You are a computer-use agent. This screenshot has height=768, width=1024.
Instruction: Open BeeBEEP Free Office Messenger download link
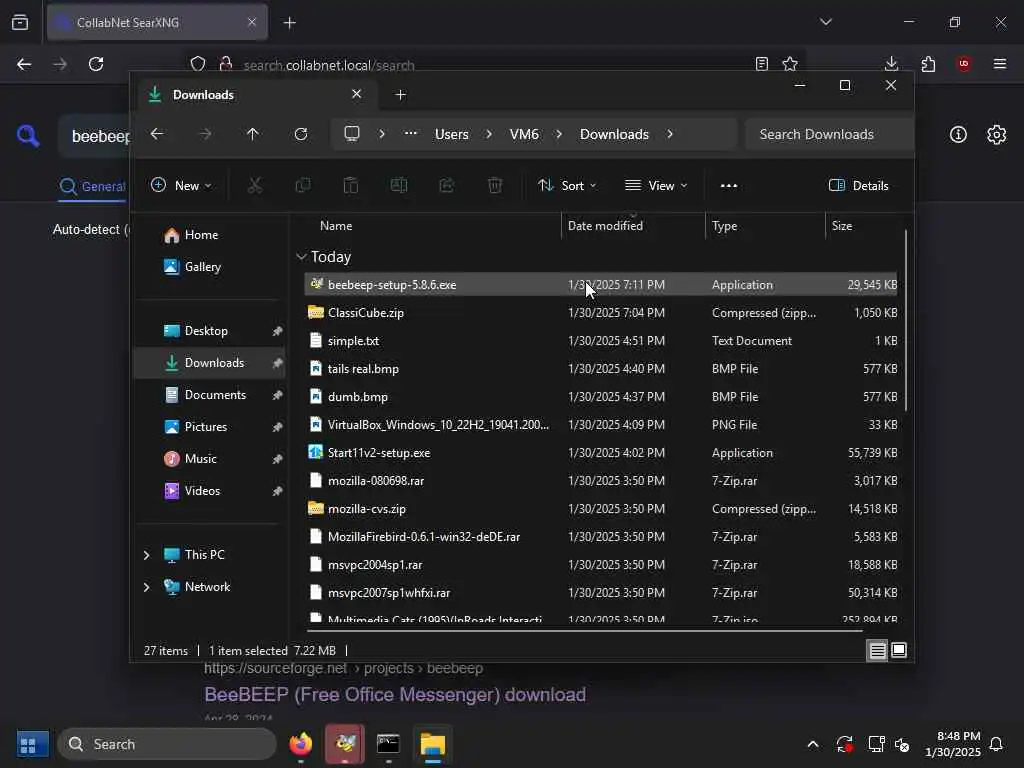pyautogui.click(x=395, y=695)
